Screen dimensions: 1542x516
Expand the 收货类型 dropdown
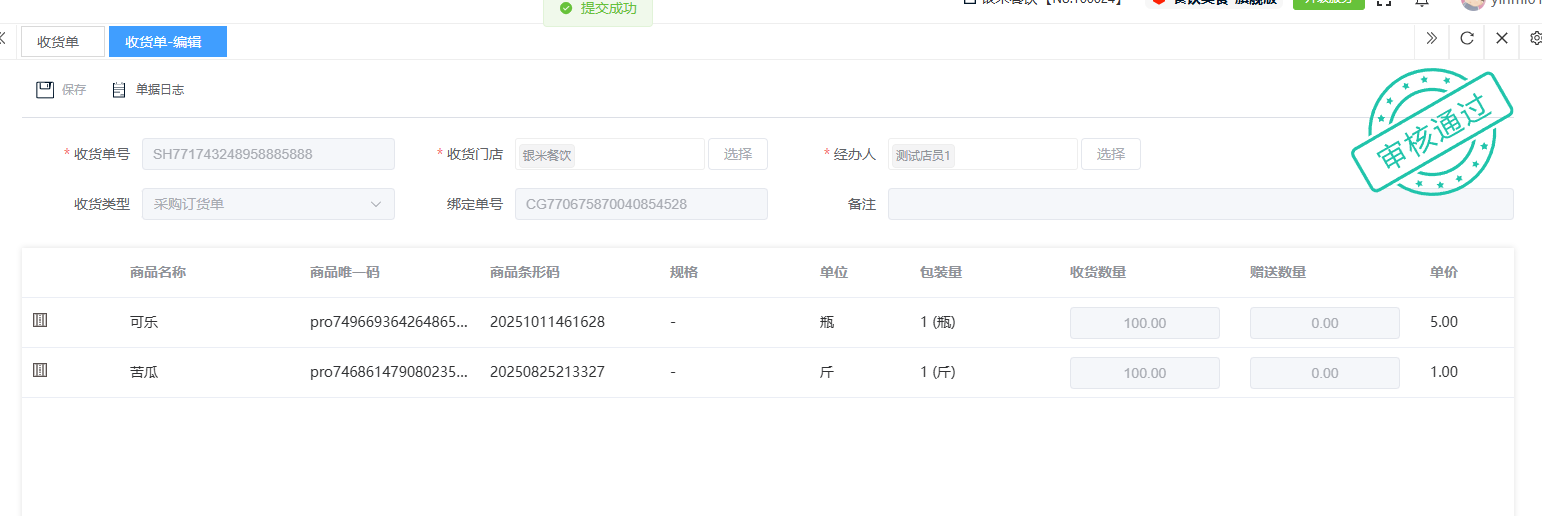(268, 204)
